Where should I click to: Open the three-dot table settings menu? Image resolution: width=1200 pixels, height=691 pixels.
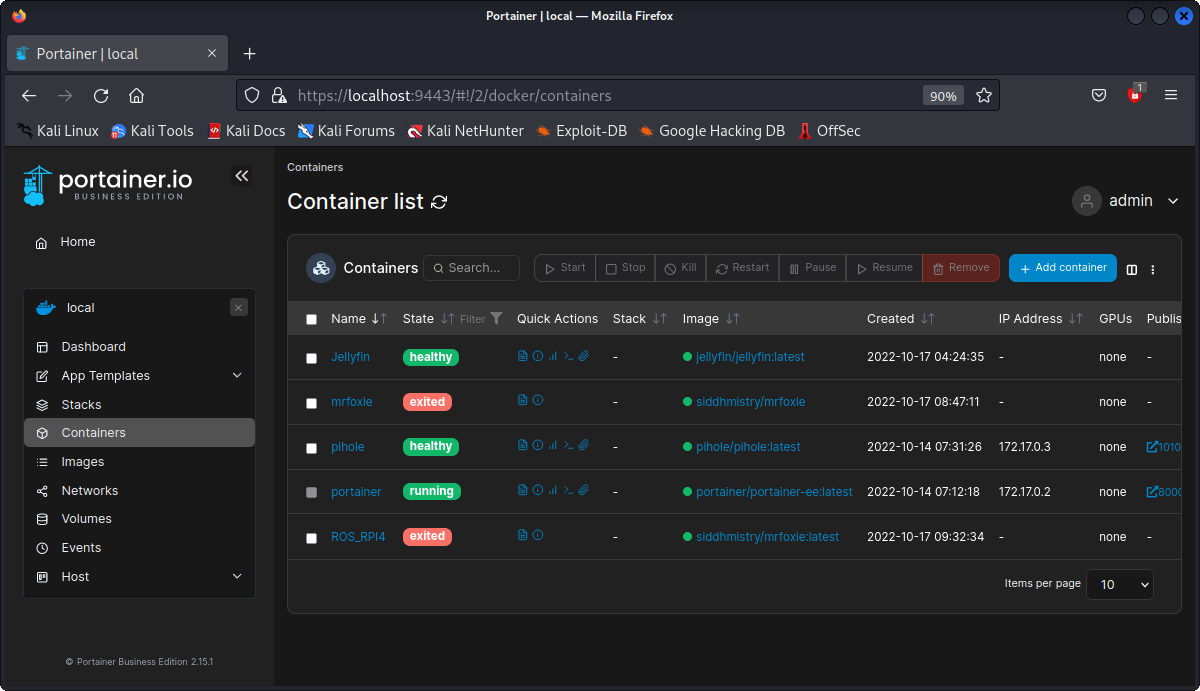[1153, 269]
